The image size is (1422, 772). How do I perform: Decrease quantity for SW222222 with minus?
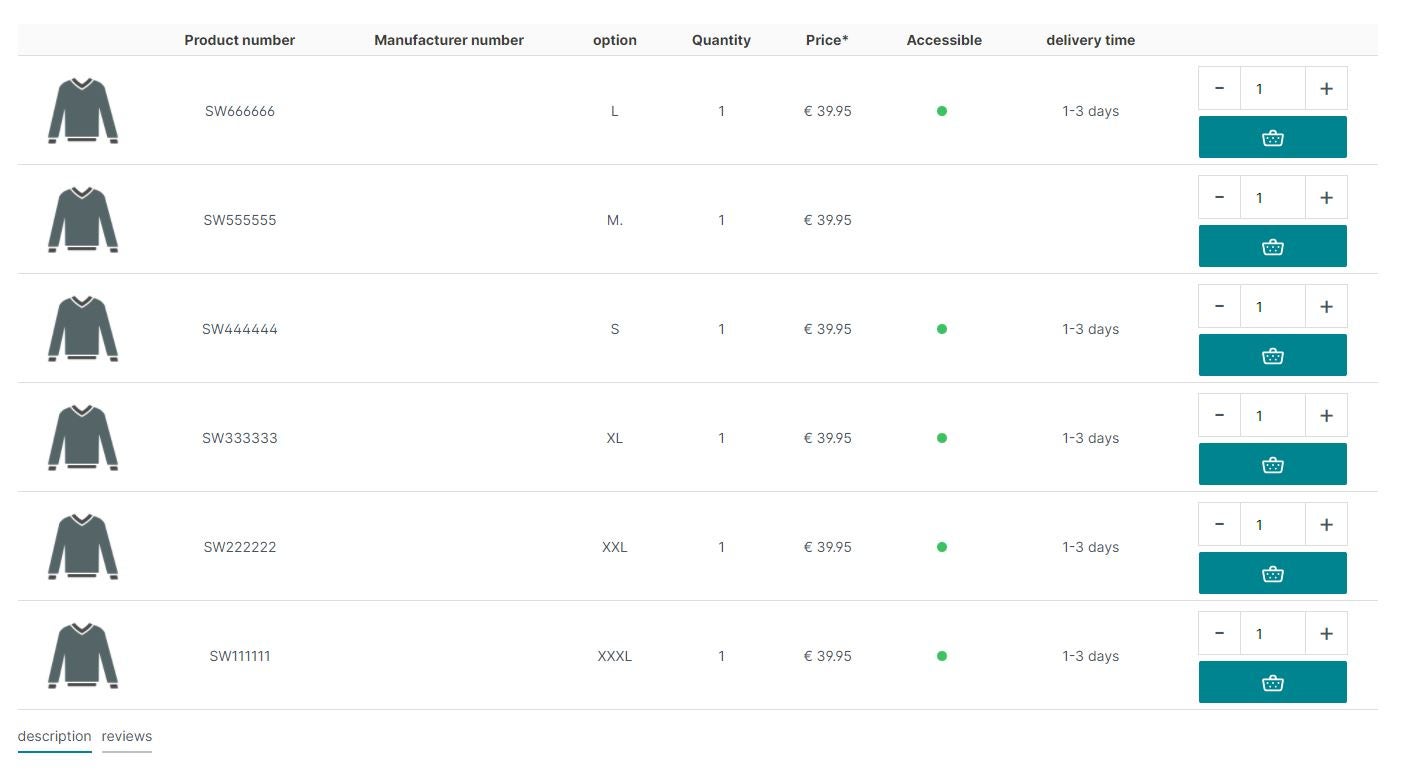[x=1220, y=524]
